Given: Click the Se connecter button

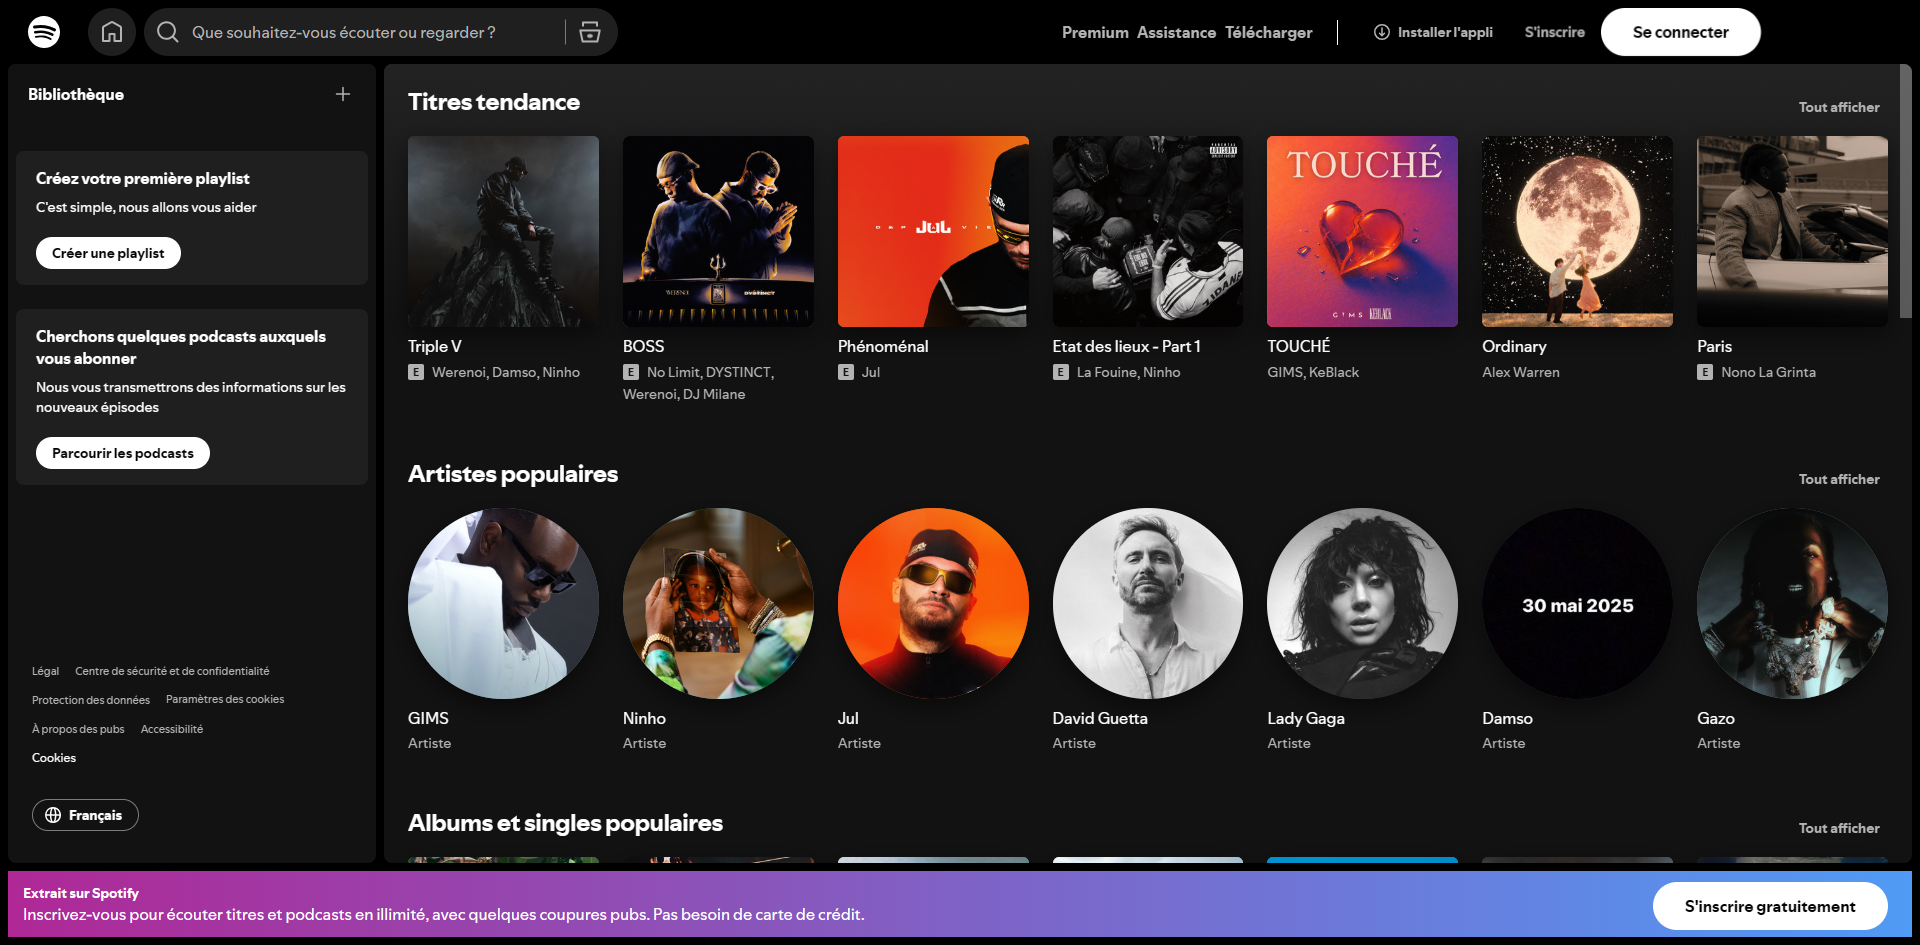Looking at the screenshot, I should click(x=1681, y=32).
